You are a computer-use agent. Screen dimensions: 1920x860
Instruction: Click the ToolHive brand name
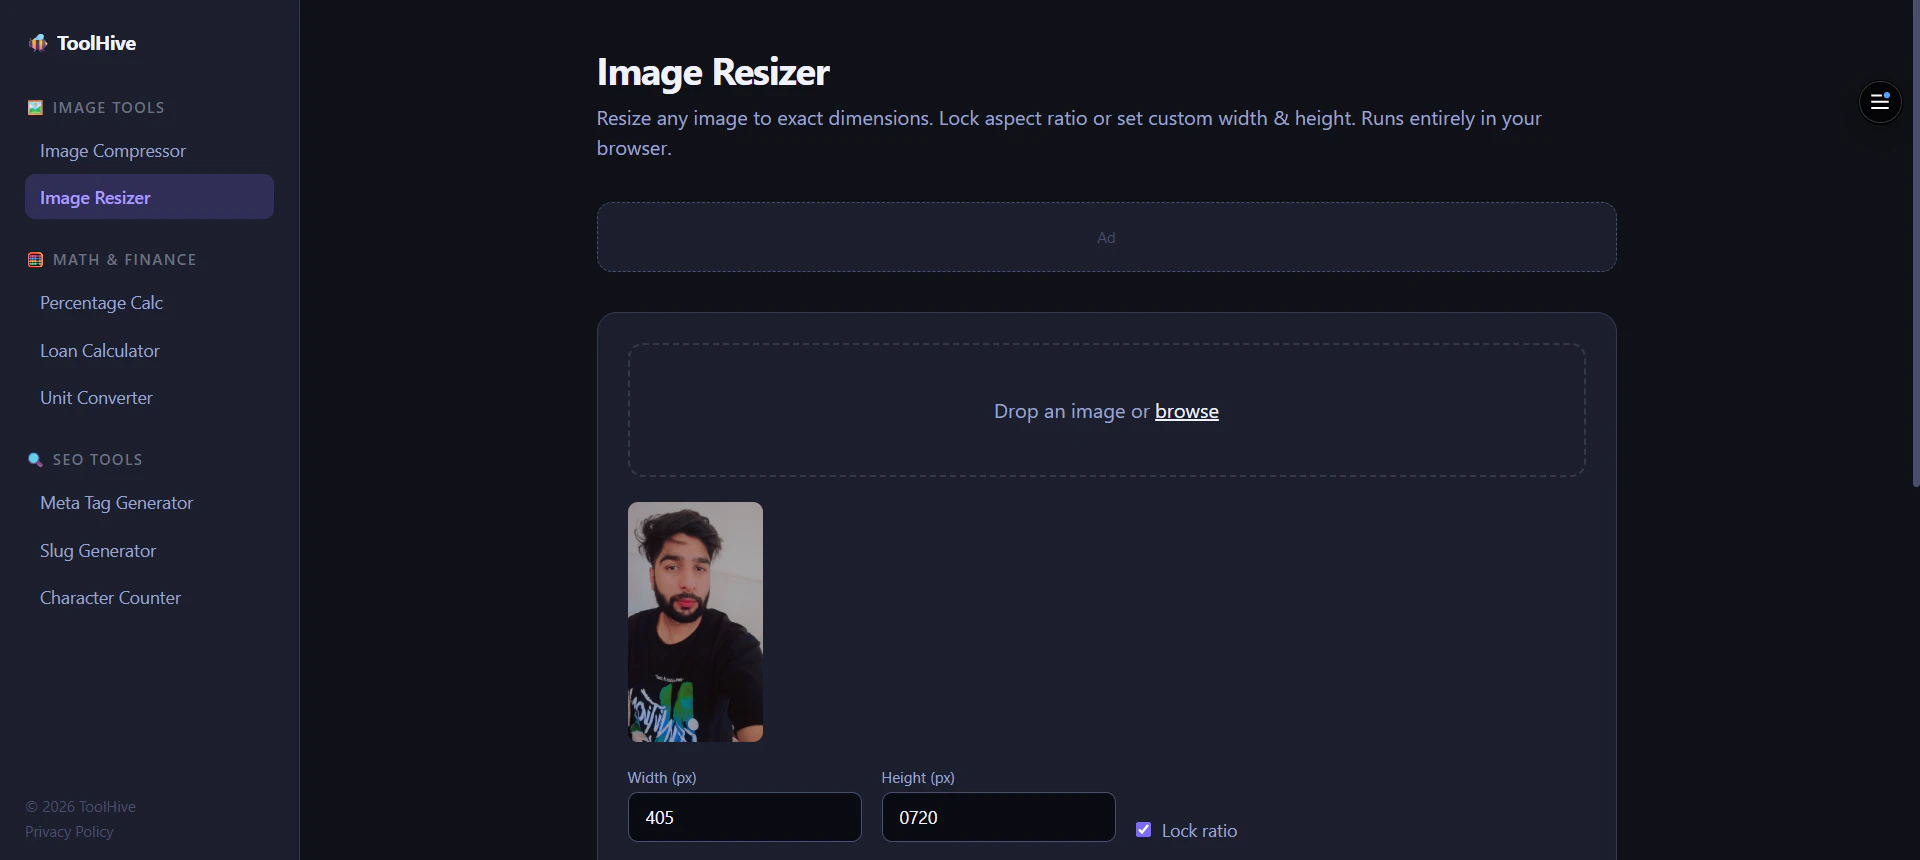click(x=96, y=43)
